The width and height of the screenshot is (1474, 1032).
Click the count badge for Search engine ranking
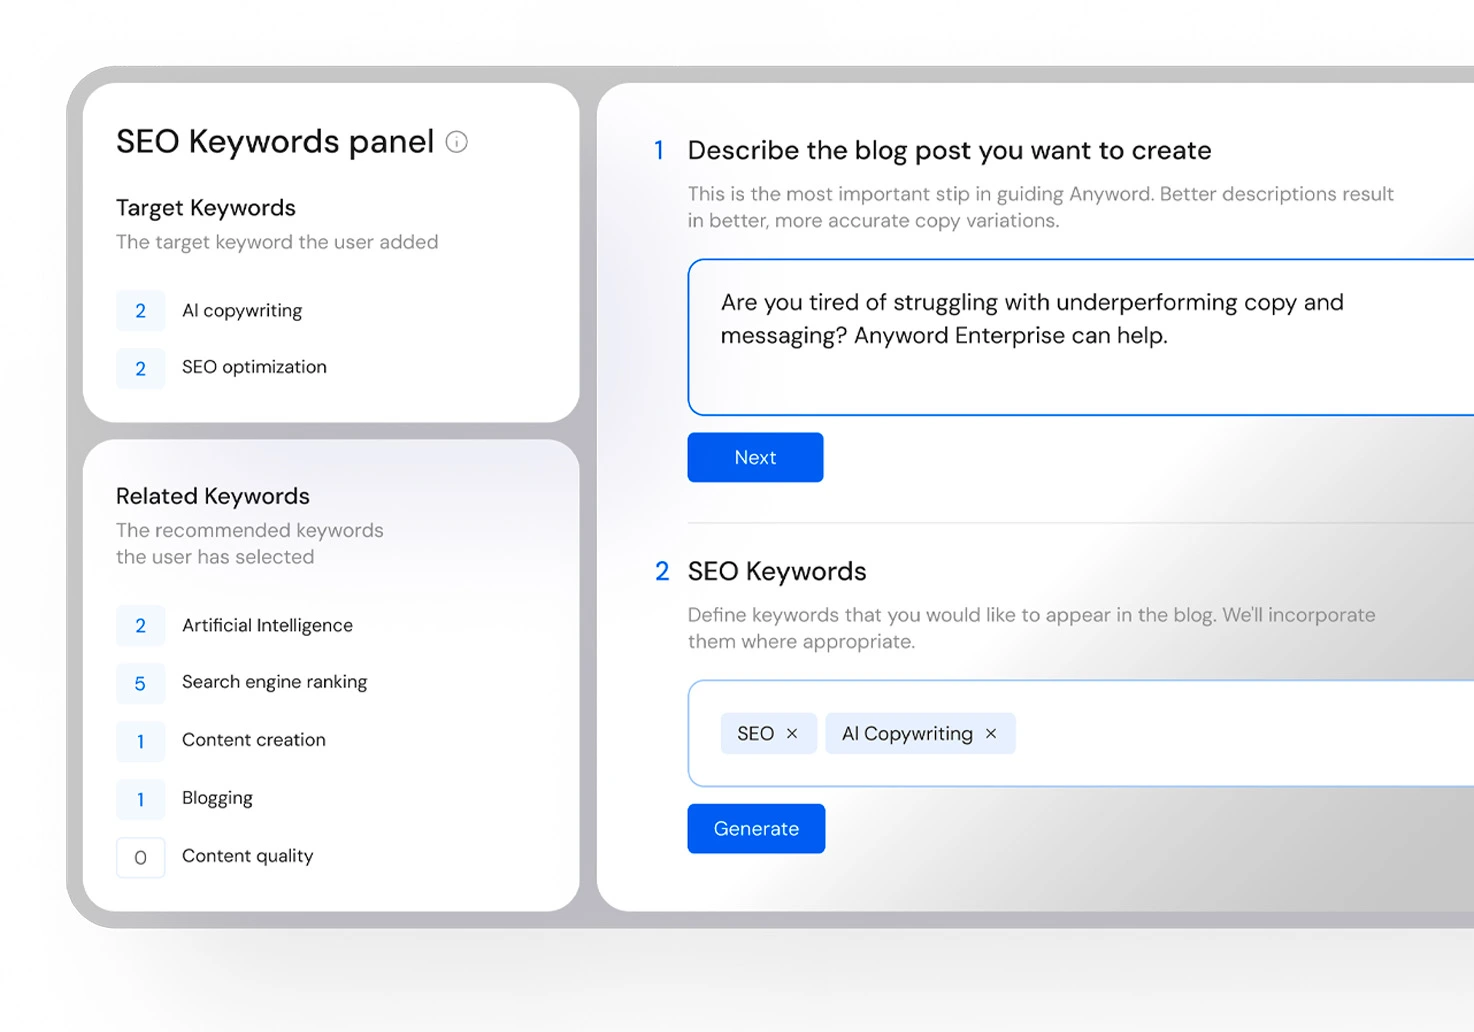click(x=140, y=683)
